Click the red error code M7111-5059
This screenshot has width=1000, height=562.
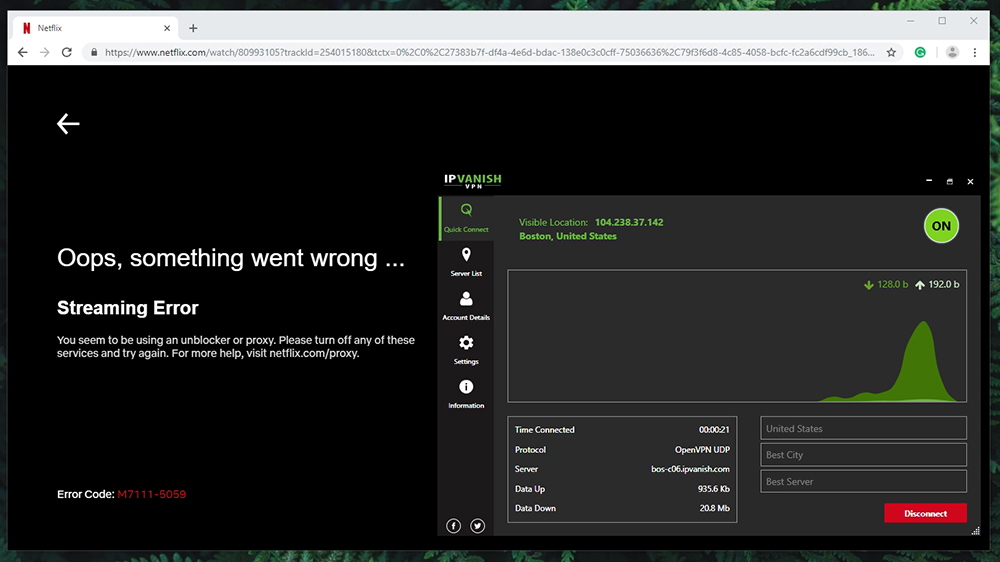coord(152,494)
